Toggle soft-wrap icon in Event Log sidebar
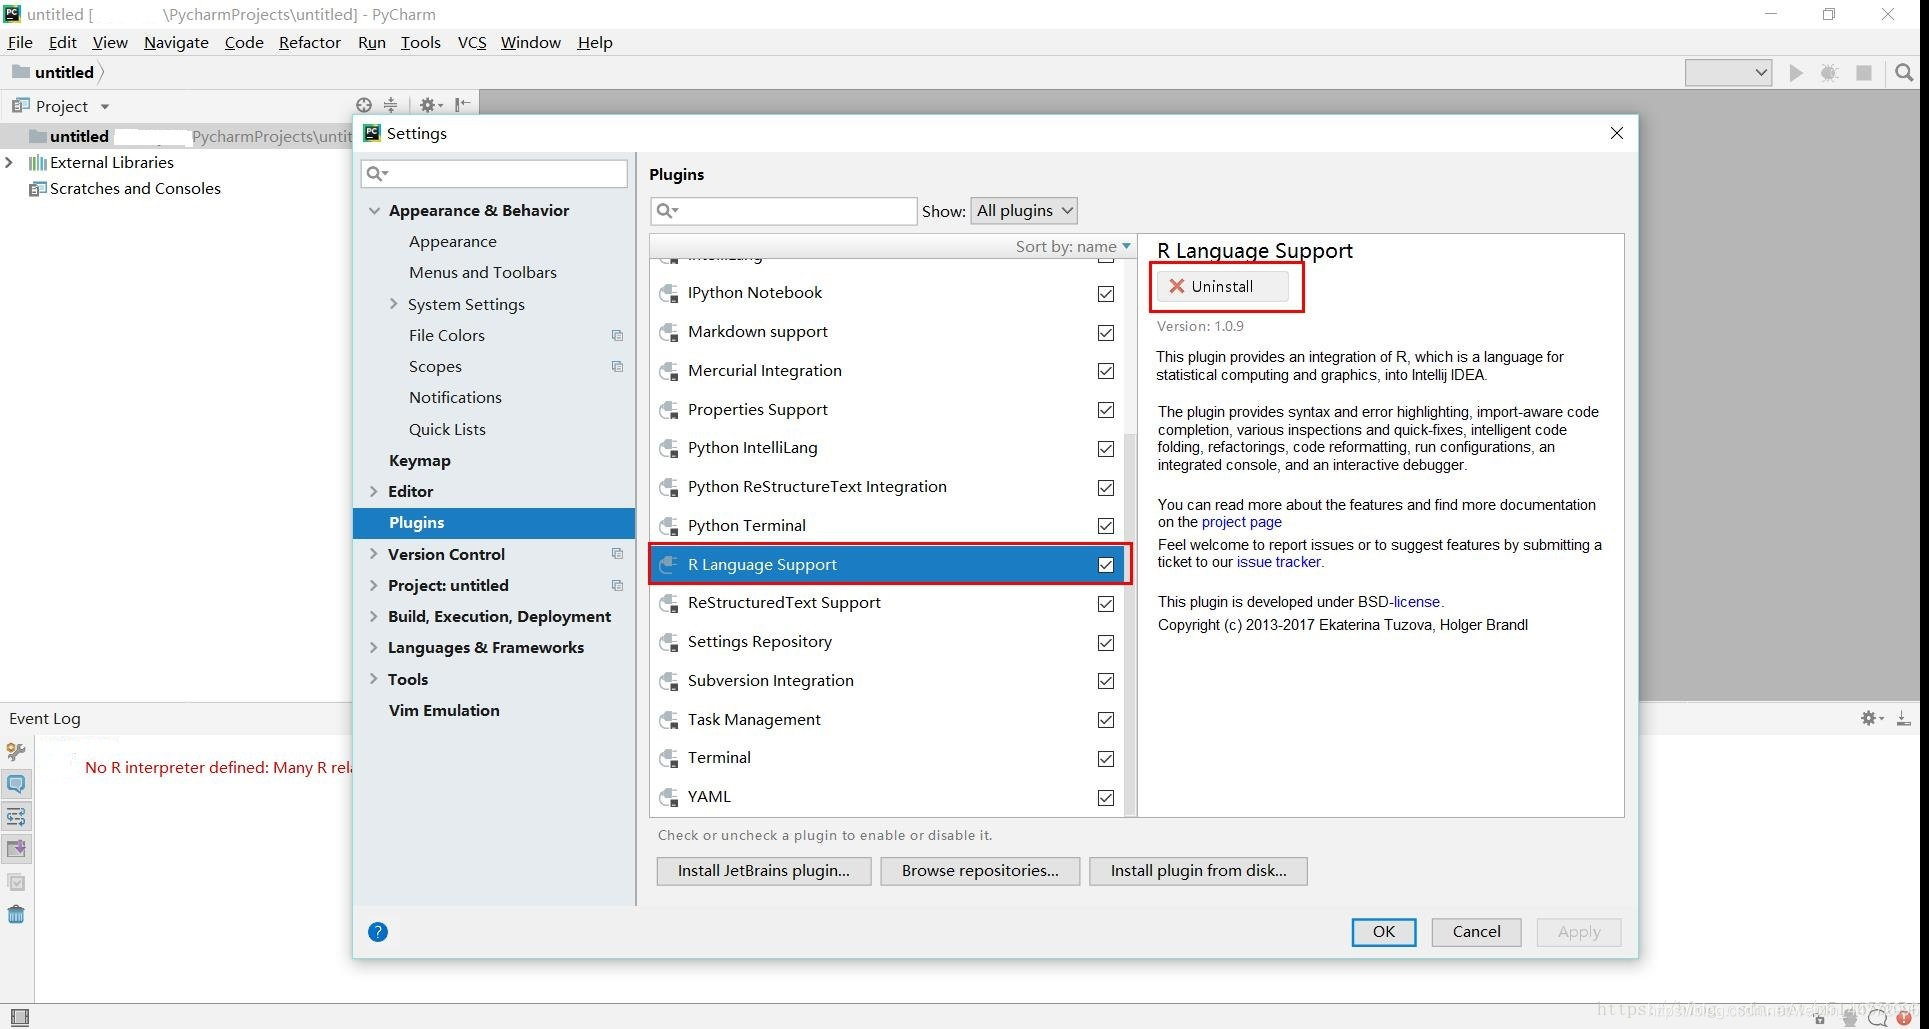This screenshot has height=1029, width=1929. [16, 817]
